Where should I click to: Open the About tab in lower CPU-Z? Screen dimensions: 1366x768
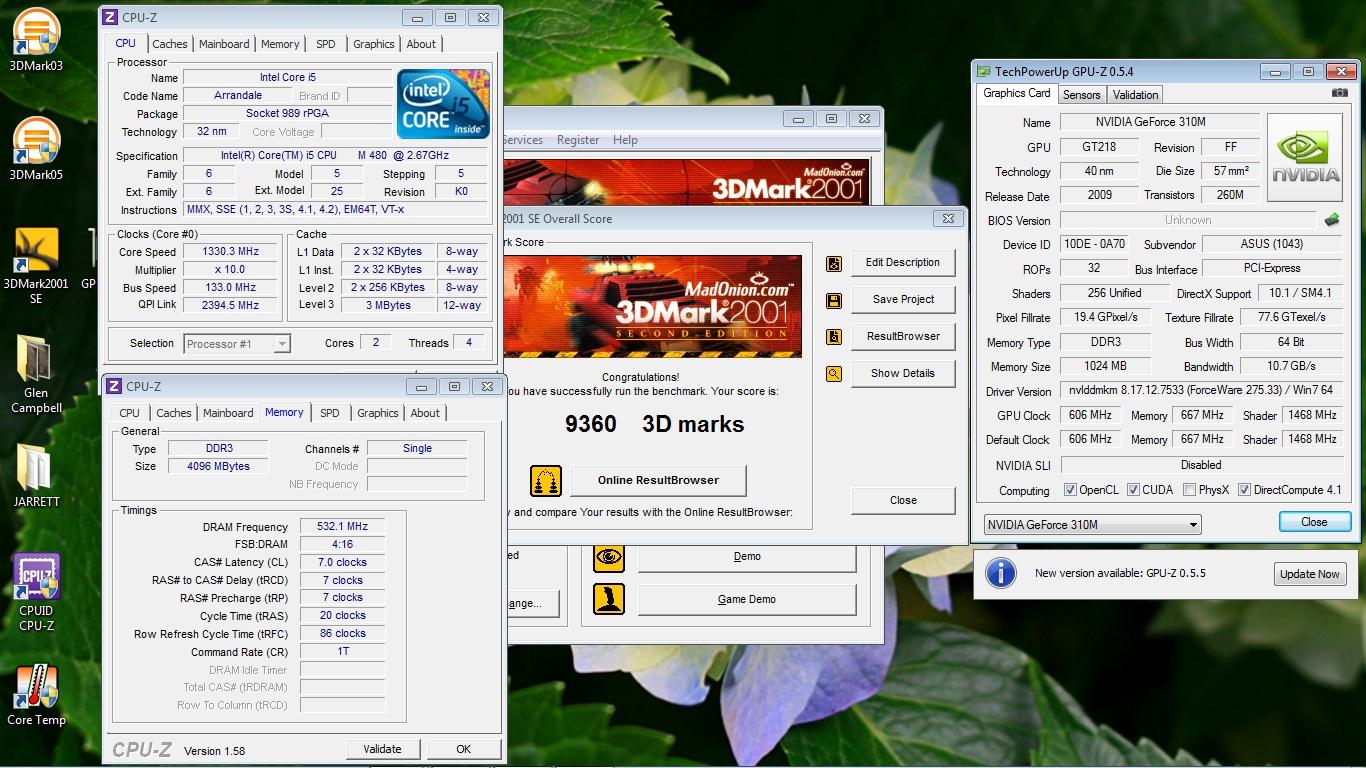pyautogui.click(x=425, y=413)
